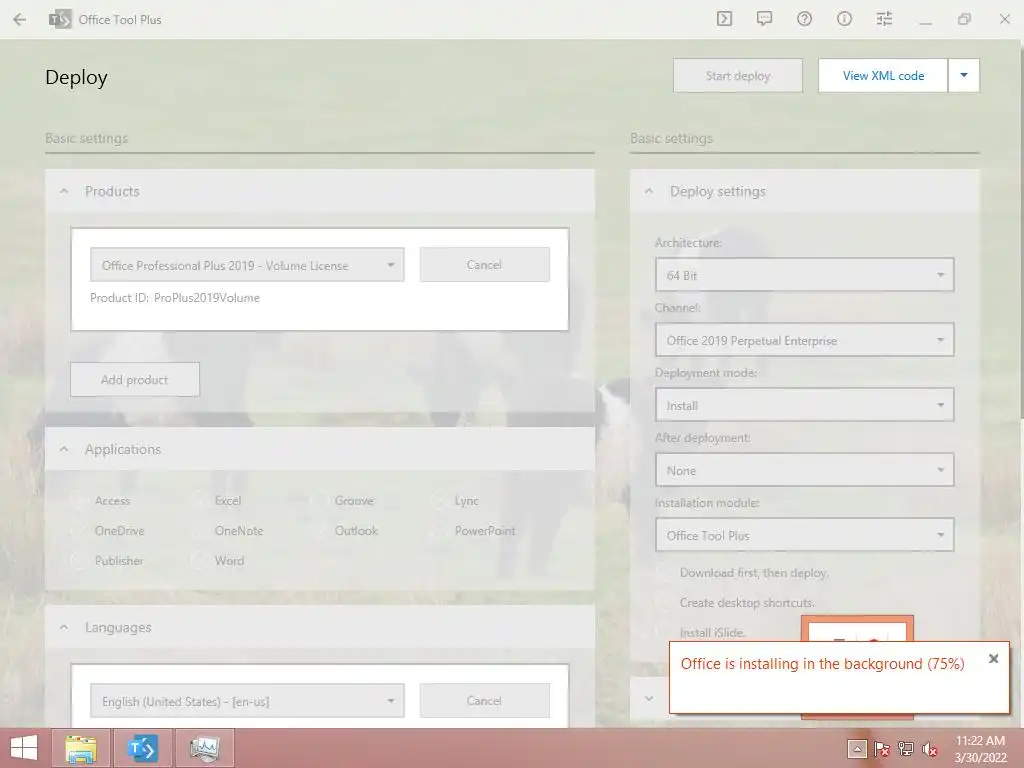Viewport: 1024px width, 768px height.
Task: Open the network tray icon
Action: (906, 749)
